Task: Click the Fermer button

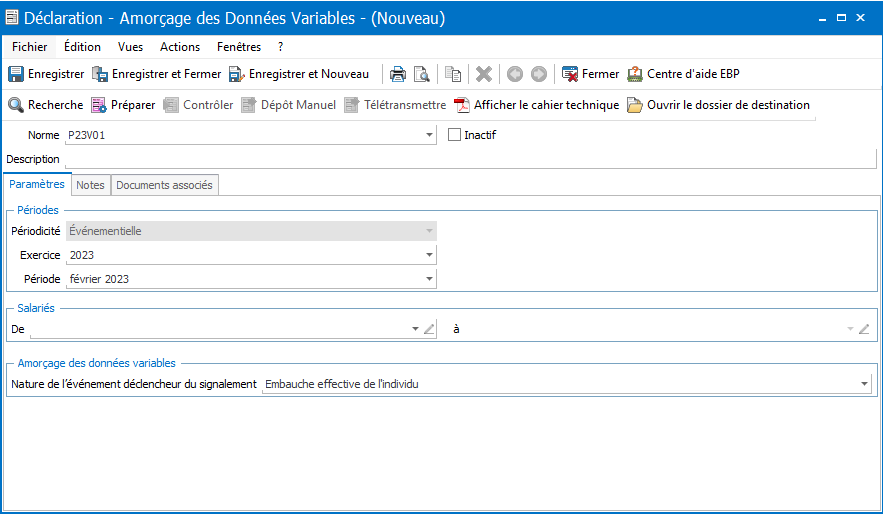Action: (591, 74)
